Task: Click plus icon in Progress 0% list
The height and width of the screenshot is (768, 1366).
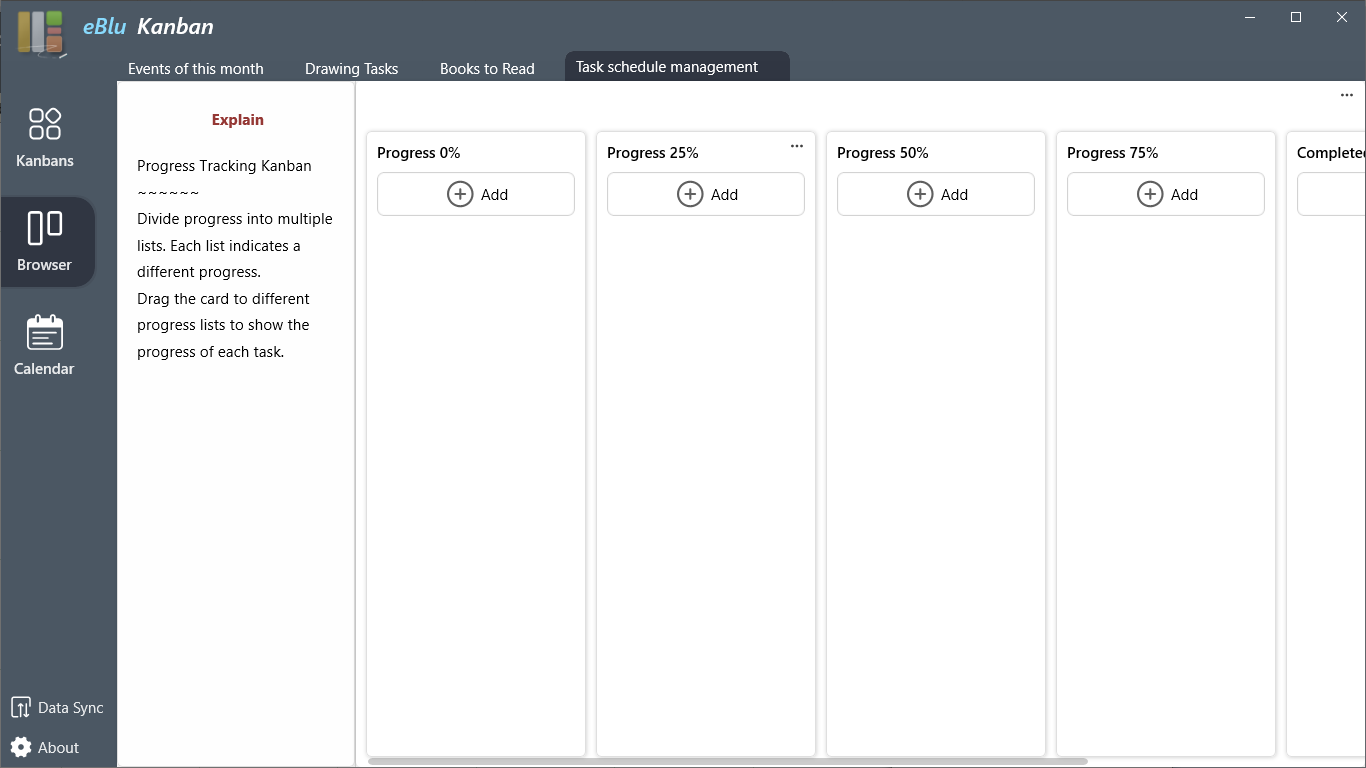Action: (460, 194)
